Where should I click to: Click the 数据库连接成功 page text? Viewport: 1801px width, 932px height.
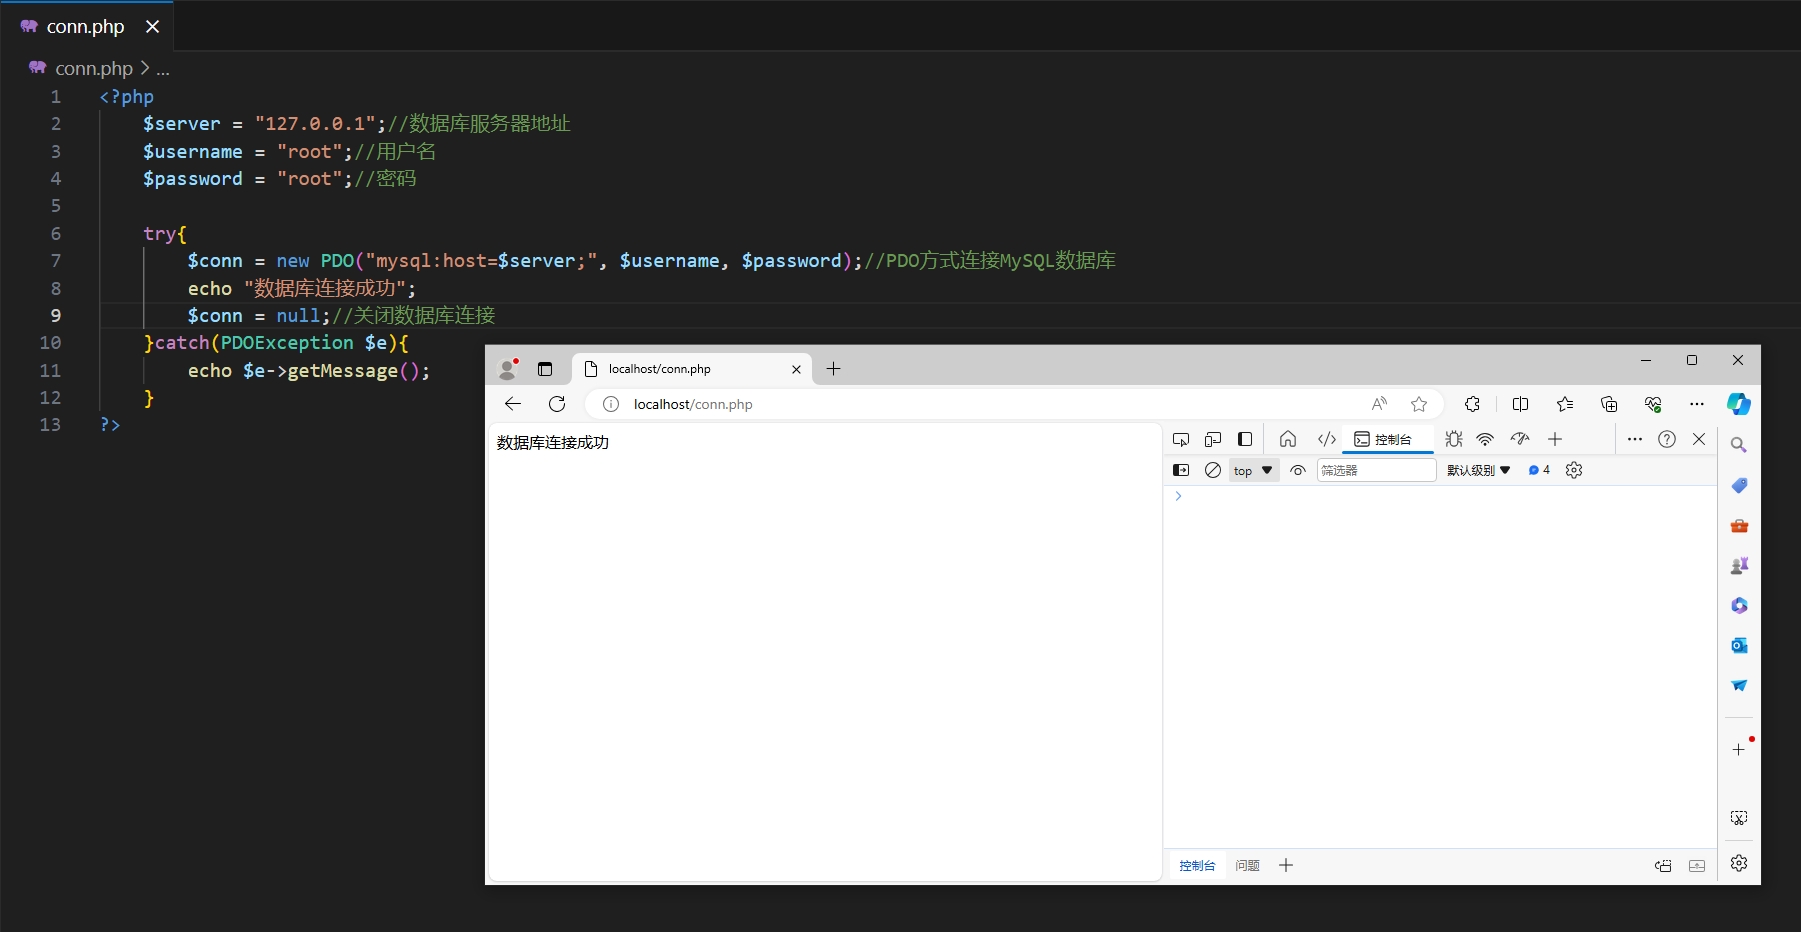pos(552,443)
